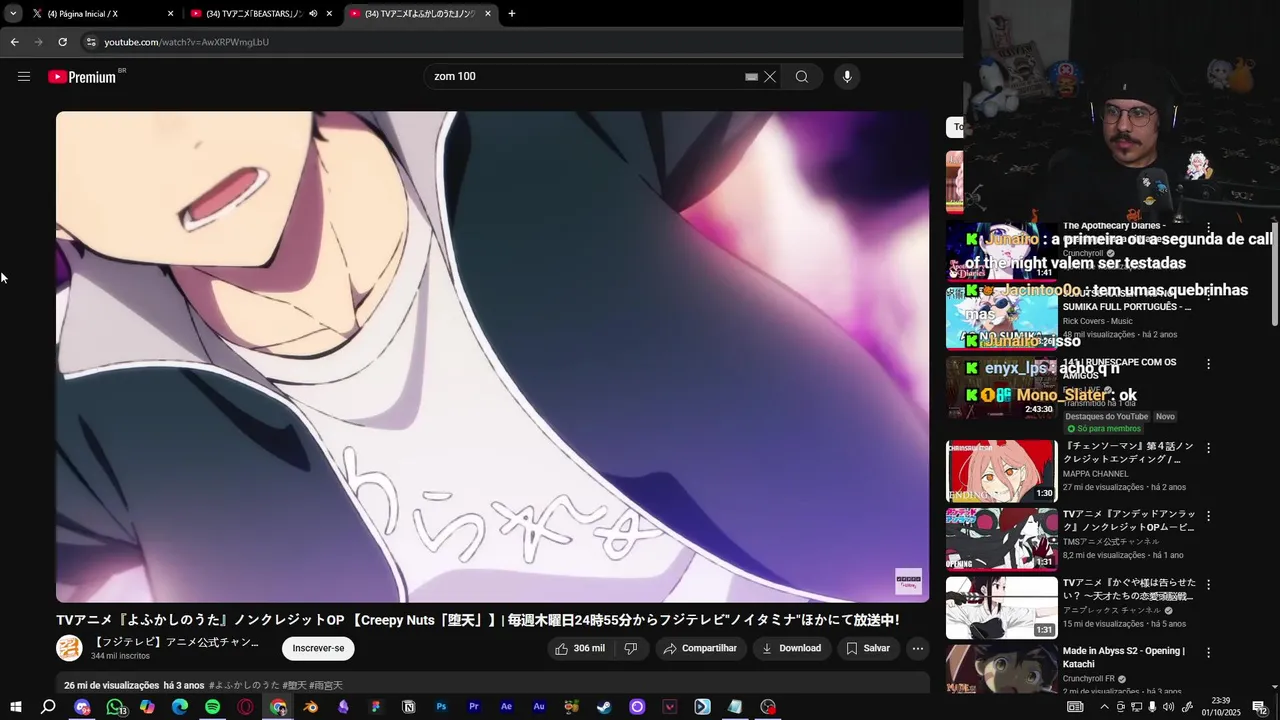Viewport: 1280px width, 720px height.
Task: Open options for Chainsaw Man ending video
Action: pyautogui.click(x=1208, y=448)
